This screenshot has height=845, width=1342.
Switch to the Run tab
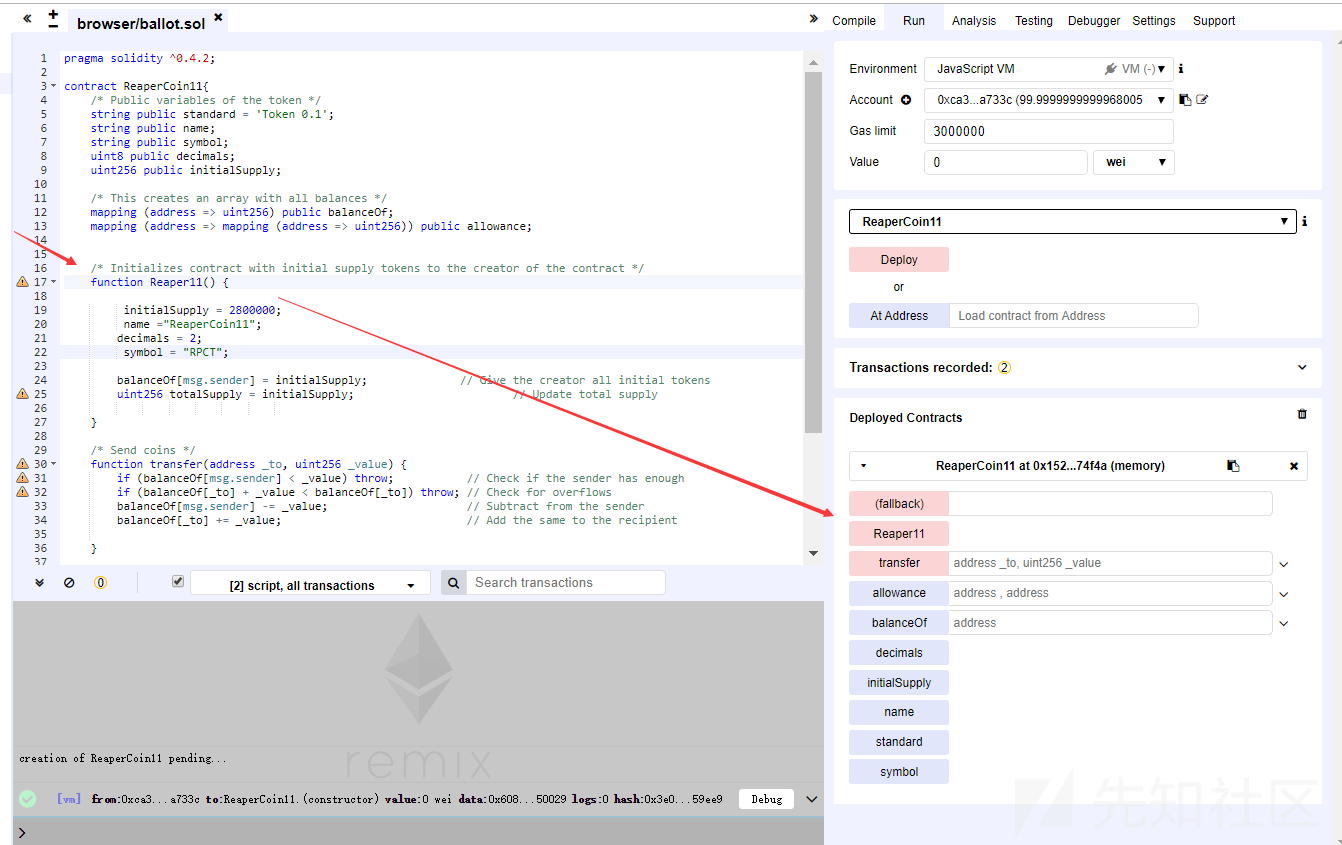[914, 20]
